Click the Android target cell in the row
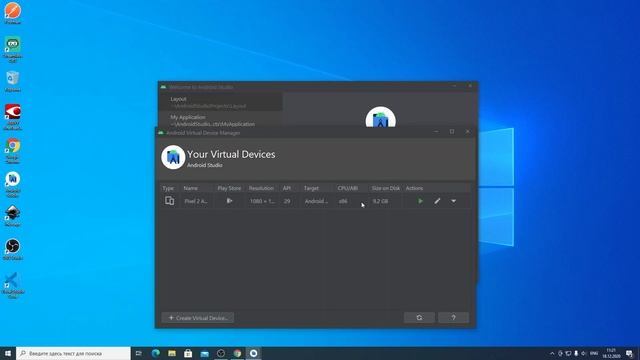Viewport: 640px width, 360px height. click(x=316, y=201)
